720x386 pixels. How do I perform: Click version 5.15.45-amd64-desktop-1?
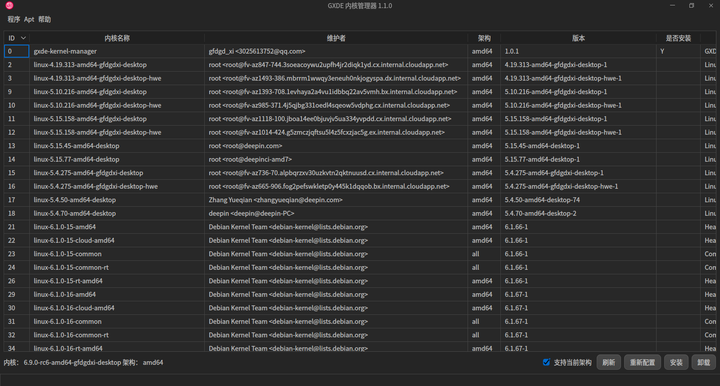(x=542, y=146)
